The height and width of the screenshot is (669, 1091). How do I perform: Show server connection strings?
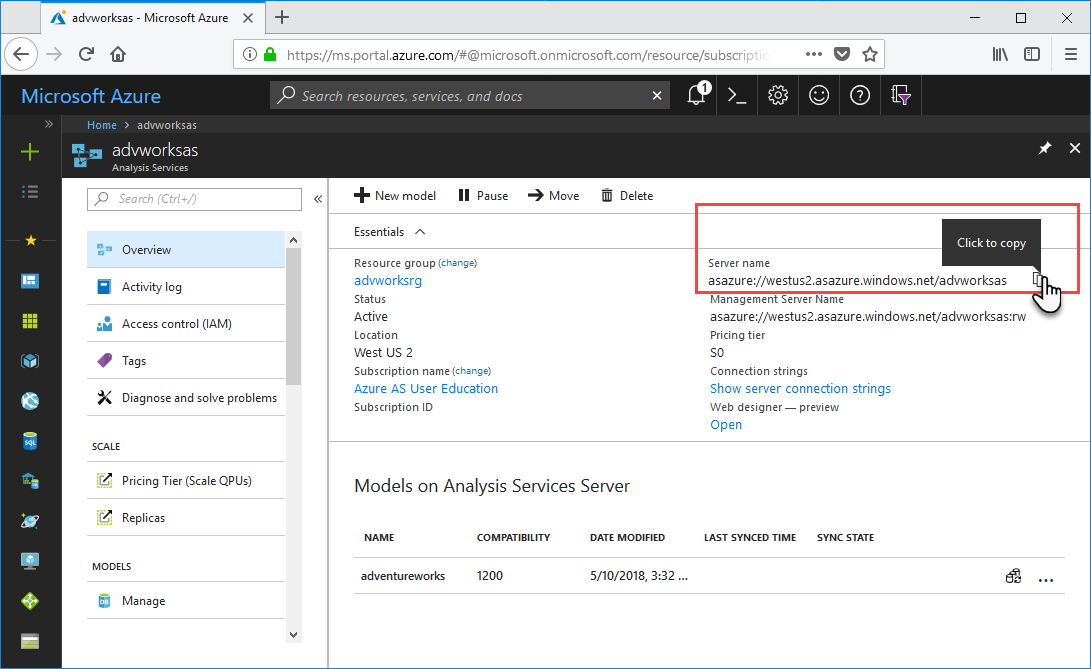point(800,388)
